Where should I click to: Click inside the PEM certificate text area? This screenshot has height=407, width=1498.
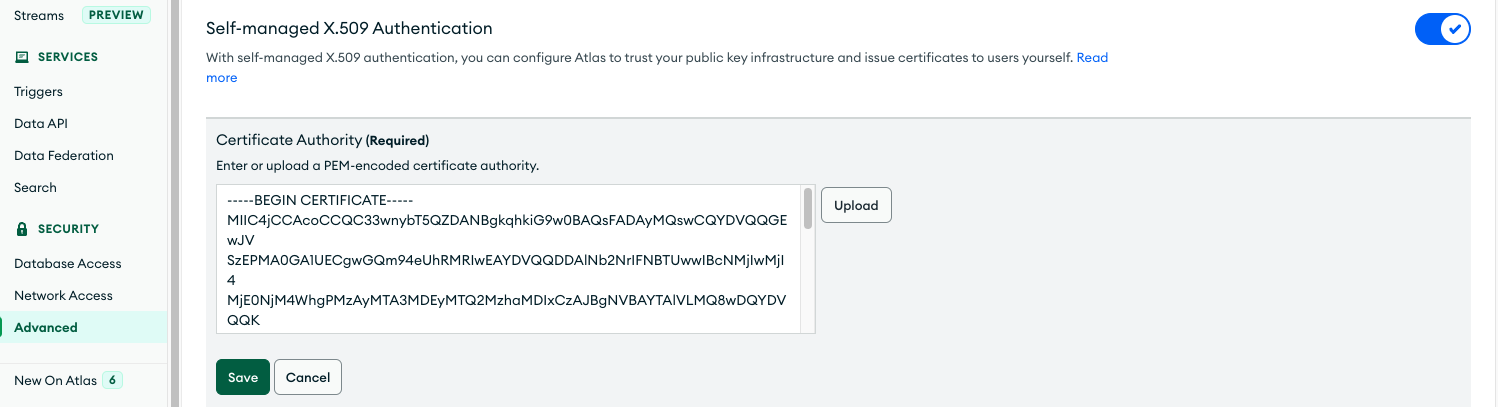click(508, 259)
